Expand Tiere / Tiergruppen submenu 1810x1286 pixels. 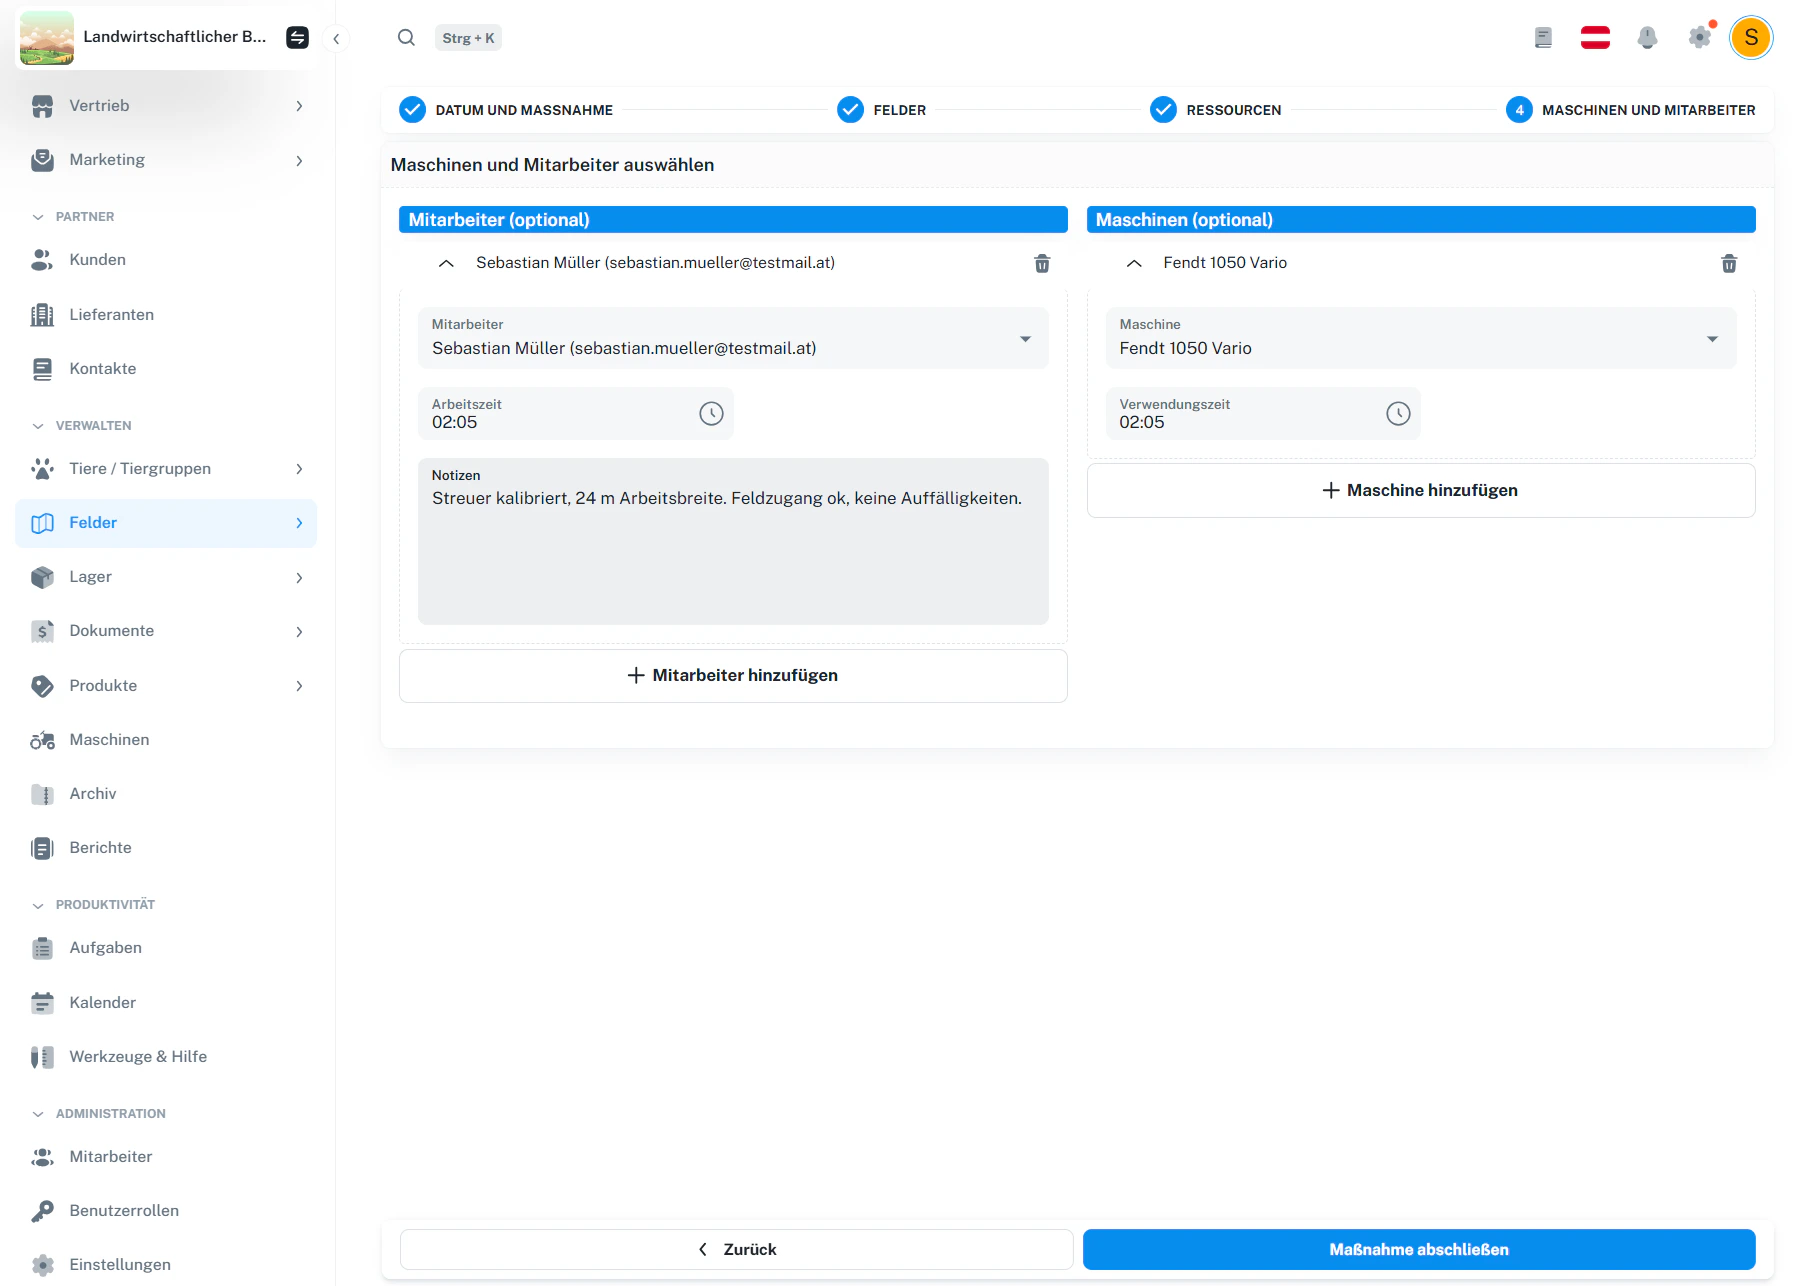pyautogui.click(x=166, y=469)
